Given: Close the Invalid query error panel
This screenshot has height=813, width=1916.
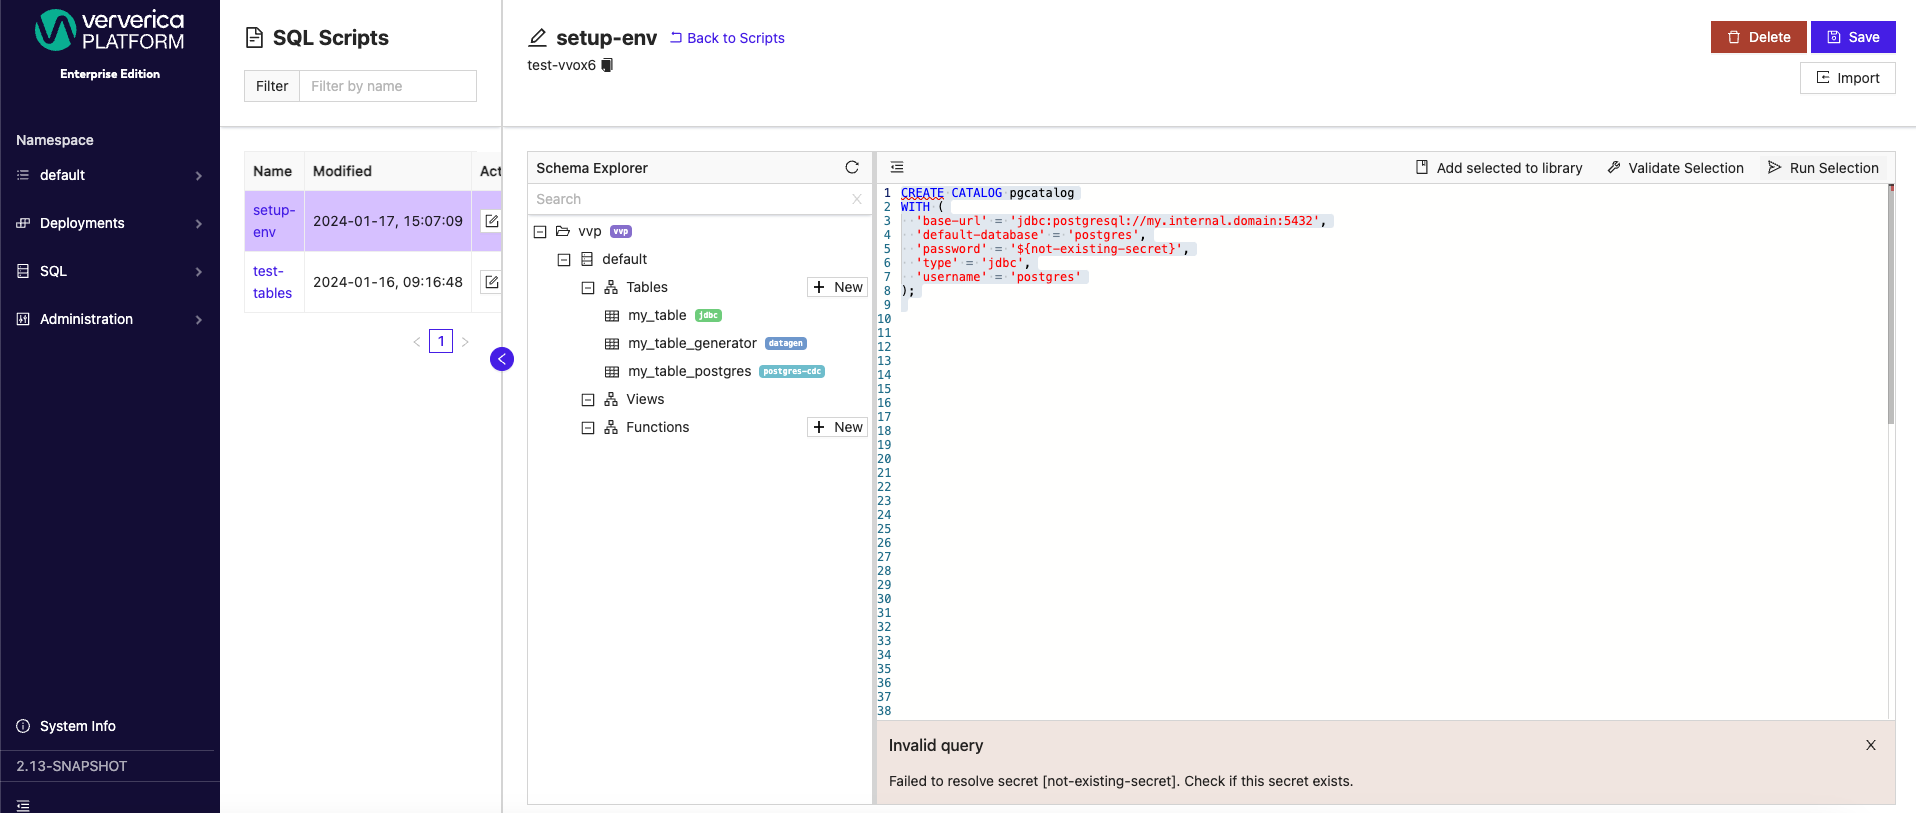Looking at the screenshot, I should (1871, 745).
